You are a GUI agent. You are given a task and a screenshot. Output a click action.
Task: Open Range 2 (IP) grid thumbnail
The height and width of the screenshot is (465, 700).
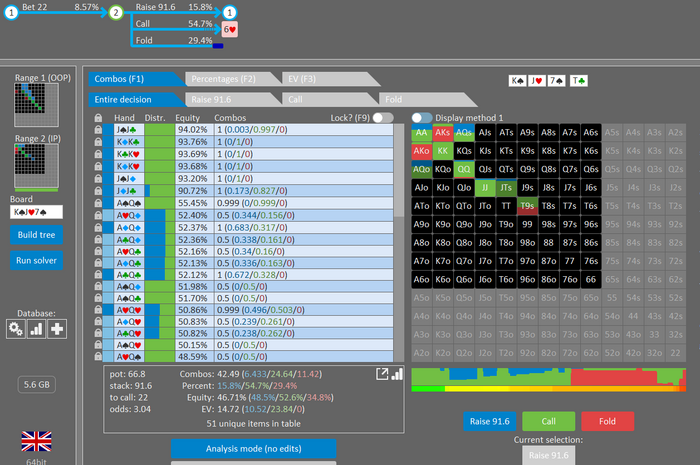pos(36,166)
